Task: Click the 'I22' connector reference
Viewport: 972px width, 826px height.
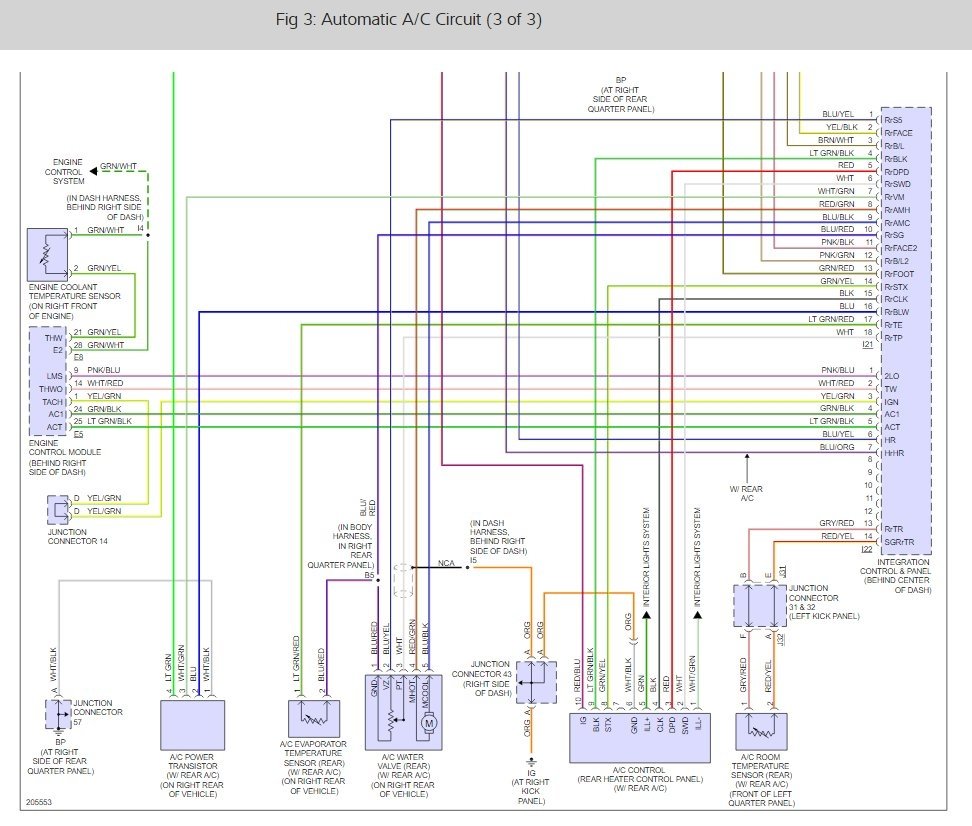Action: [867, 549]
